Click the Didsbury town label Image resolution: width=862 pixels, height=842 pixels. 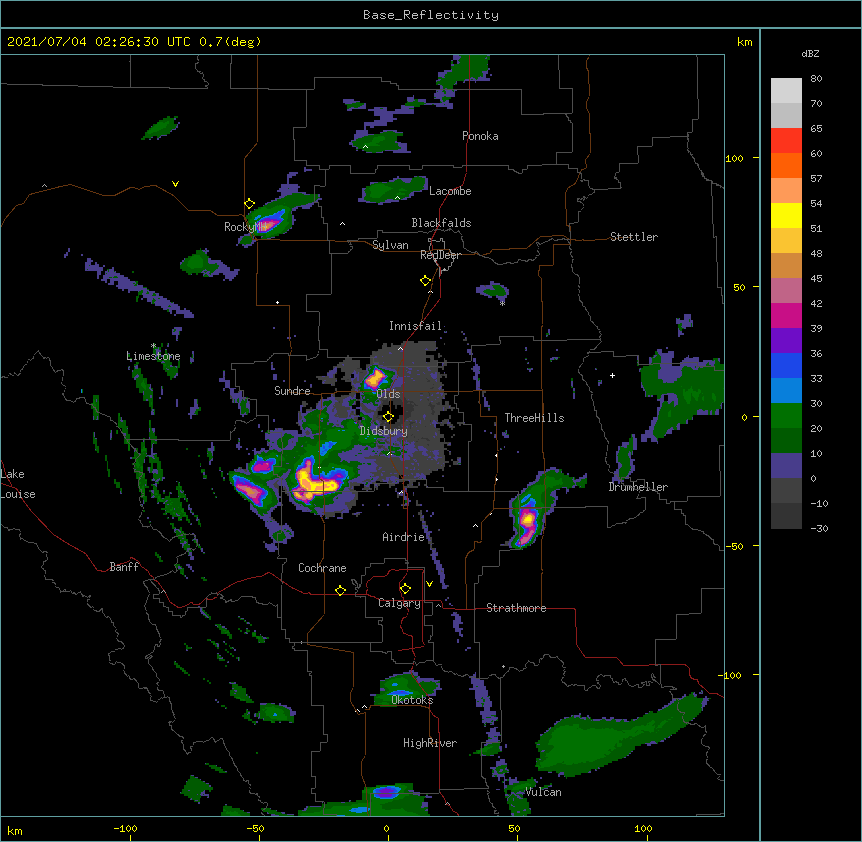(x=384, y=431)
